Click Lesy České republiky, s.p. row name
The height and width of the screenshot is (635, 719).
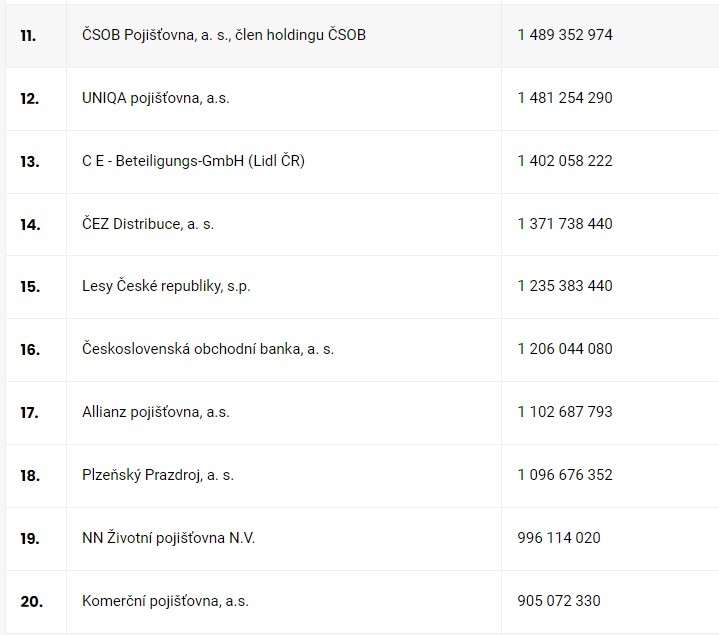pyautogui.click(x=166, y=286)
